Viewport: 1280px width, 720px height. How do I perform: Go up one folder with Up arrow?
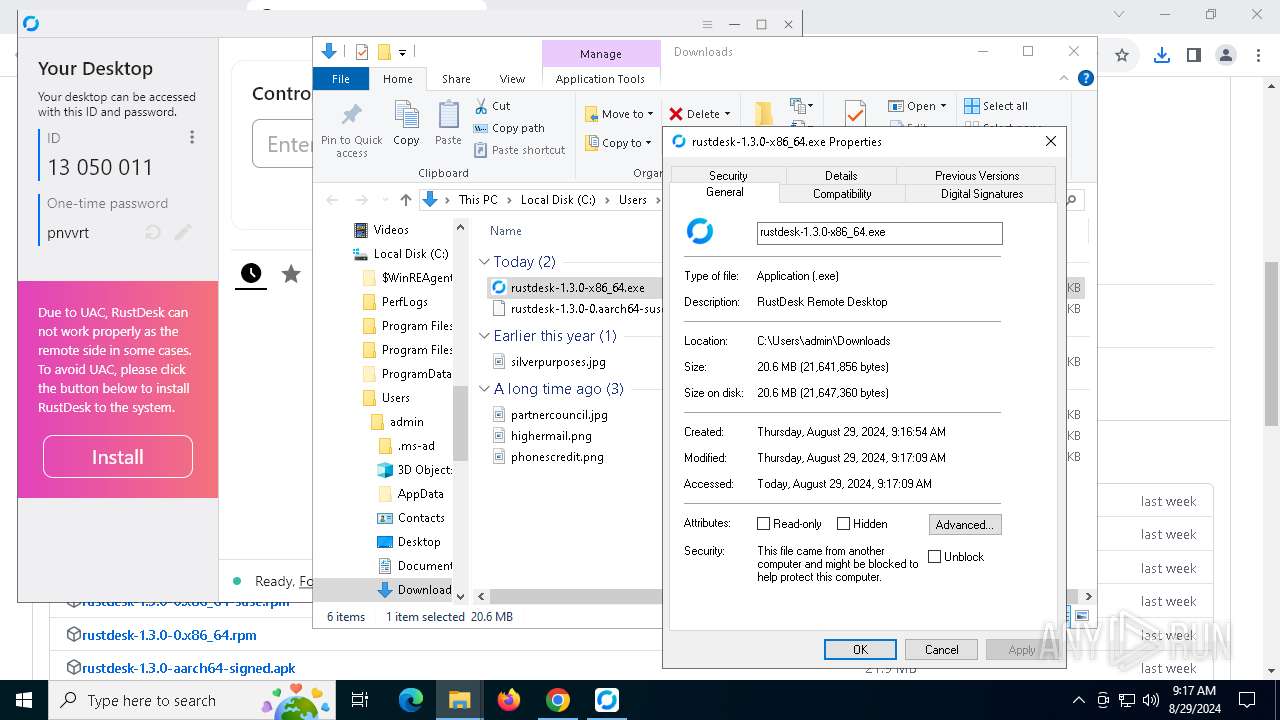point(405,200)
